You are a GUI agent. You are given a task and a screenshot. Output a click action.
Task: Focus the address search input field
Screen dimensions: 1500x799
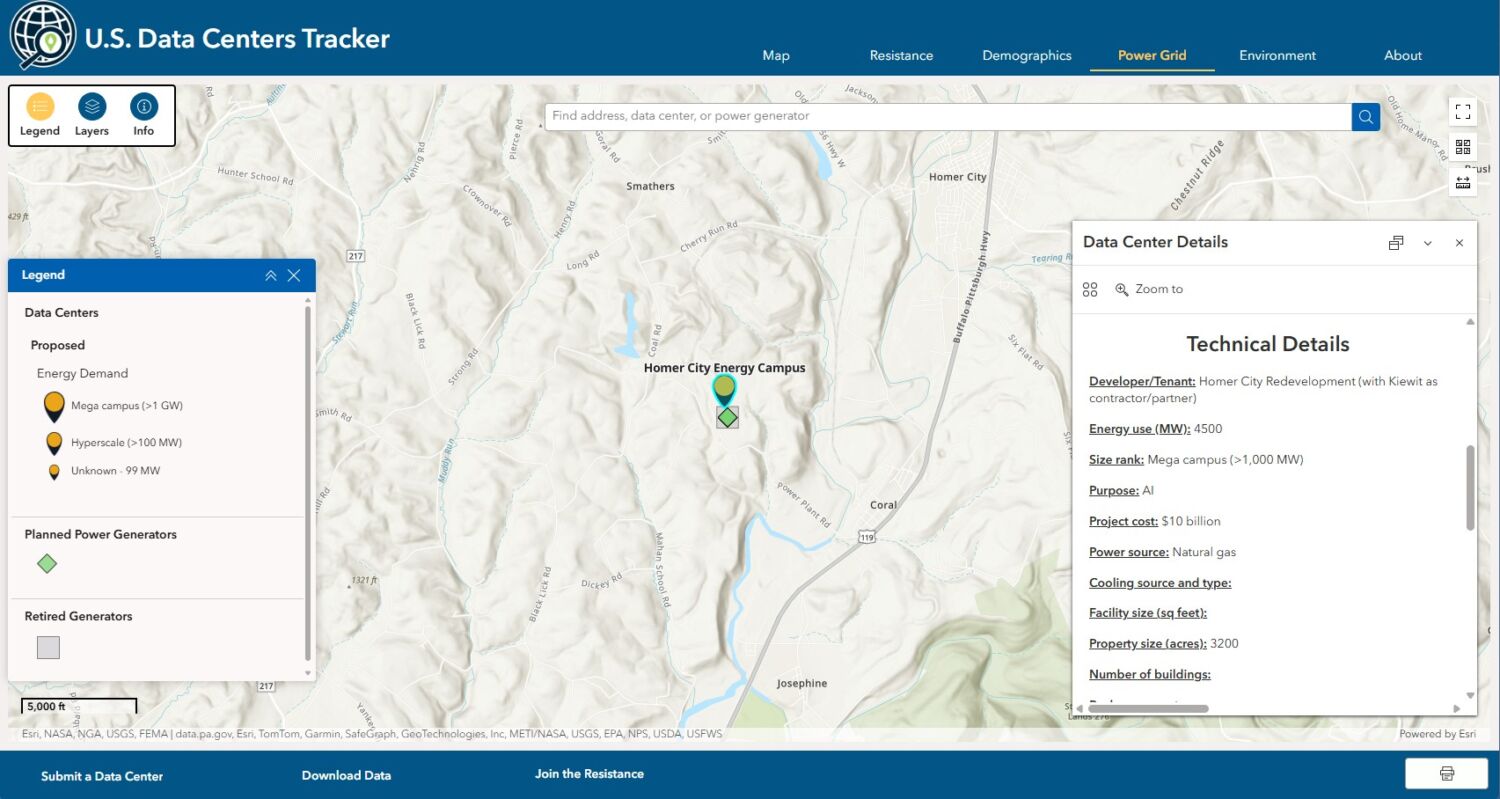pos(948,116)
